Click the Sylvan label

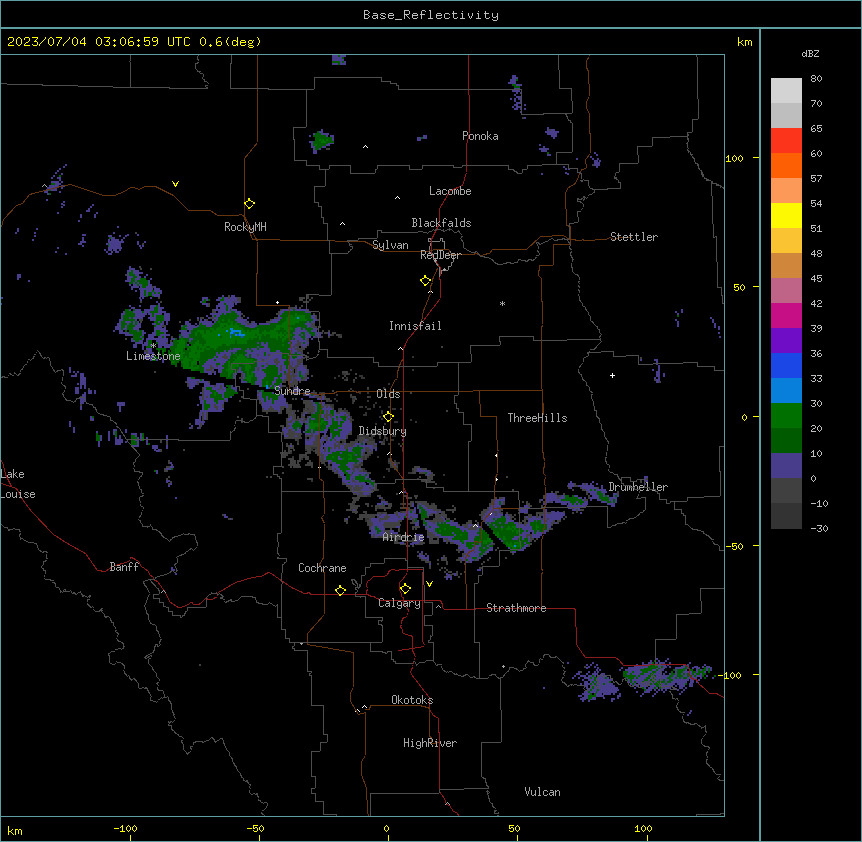point(390,245)
